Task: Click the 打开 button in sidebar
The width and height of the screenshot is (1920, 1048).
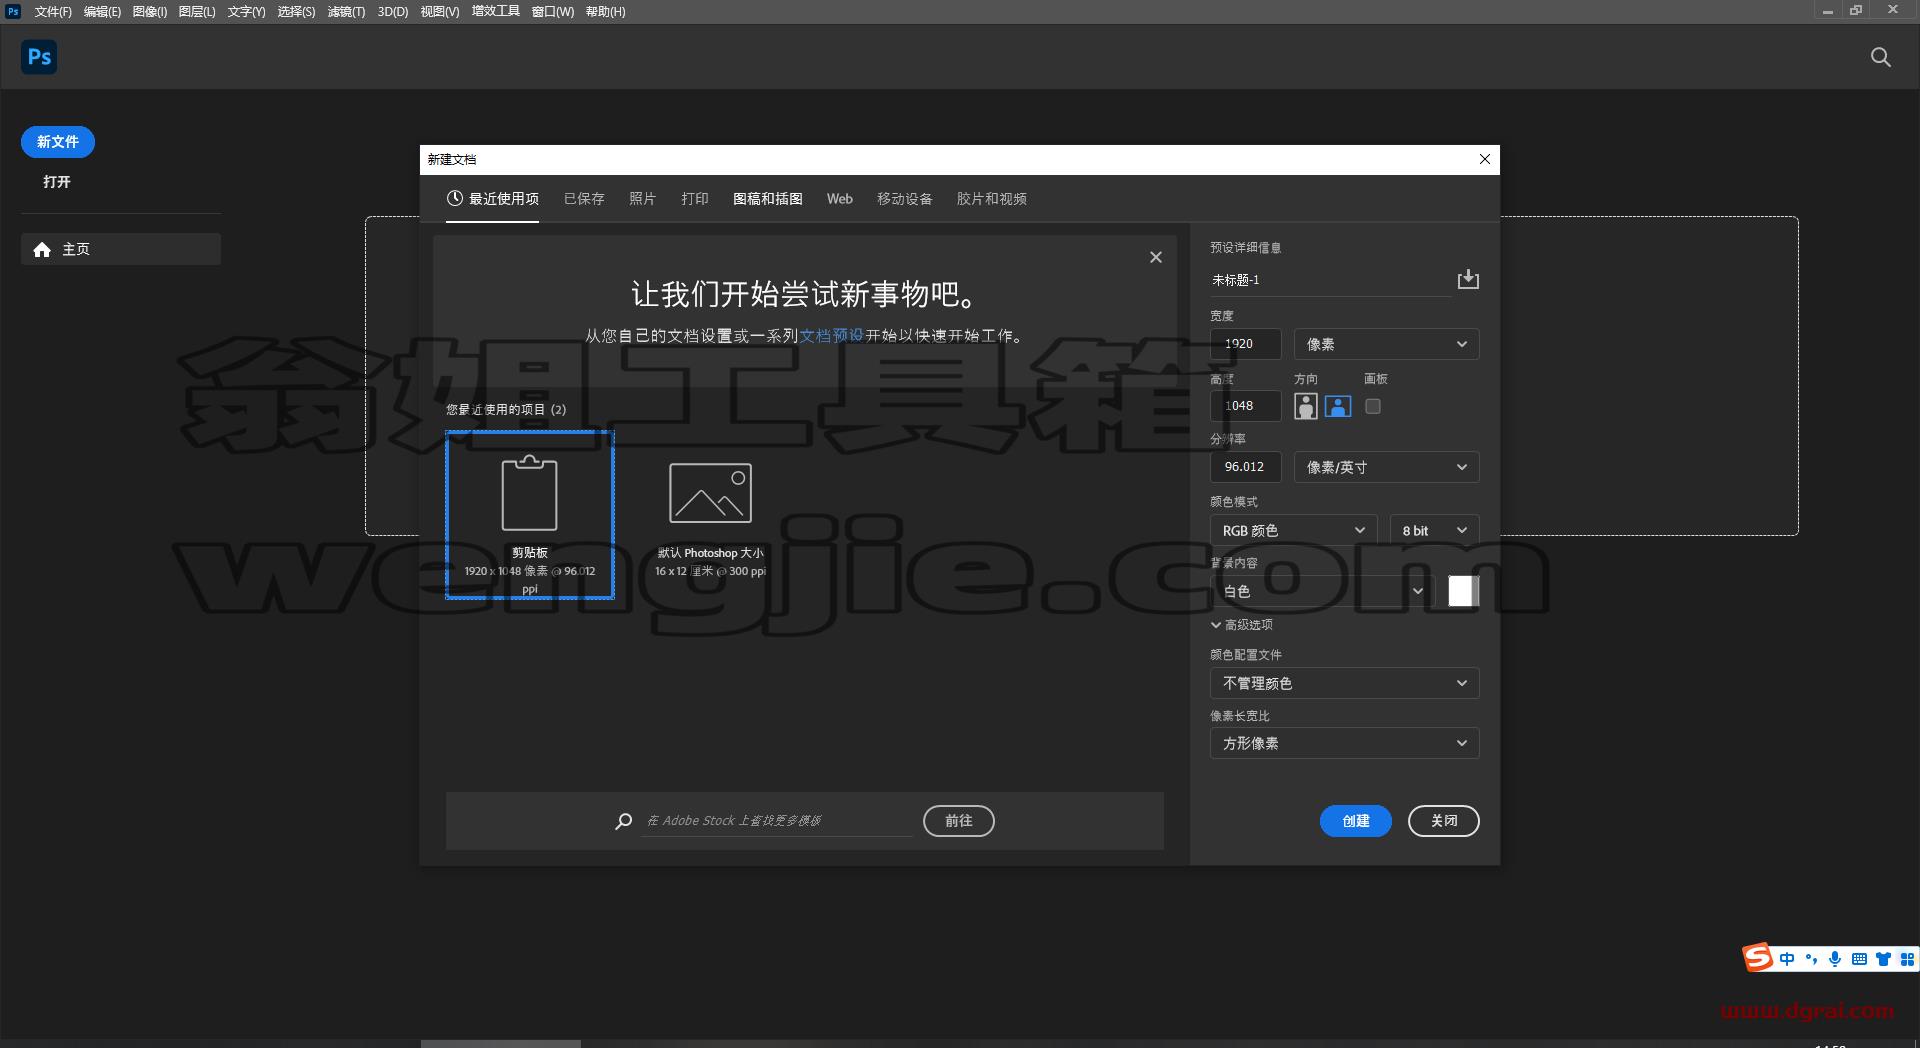Action: [57, 182]
